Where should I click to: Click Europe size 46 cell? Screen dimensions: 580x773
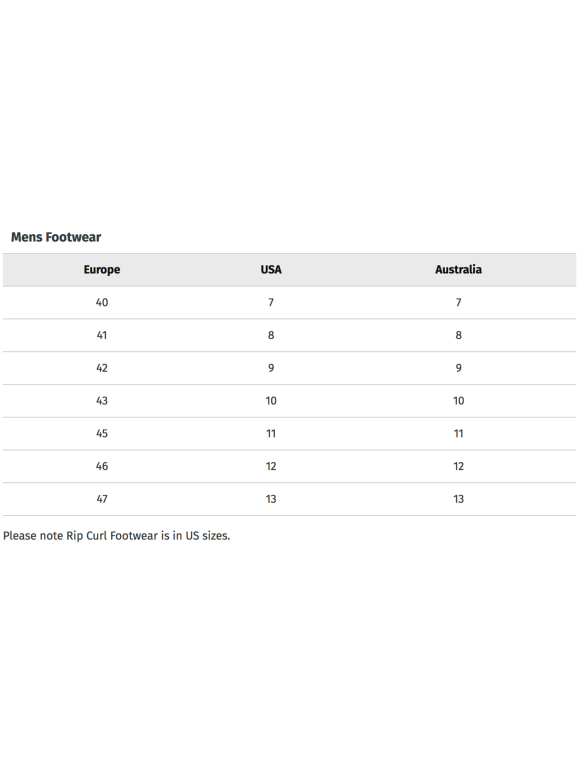coord(102,466)
